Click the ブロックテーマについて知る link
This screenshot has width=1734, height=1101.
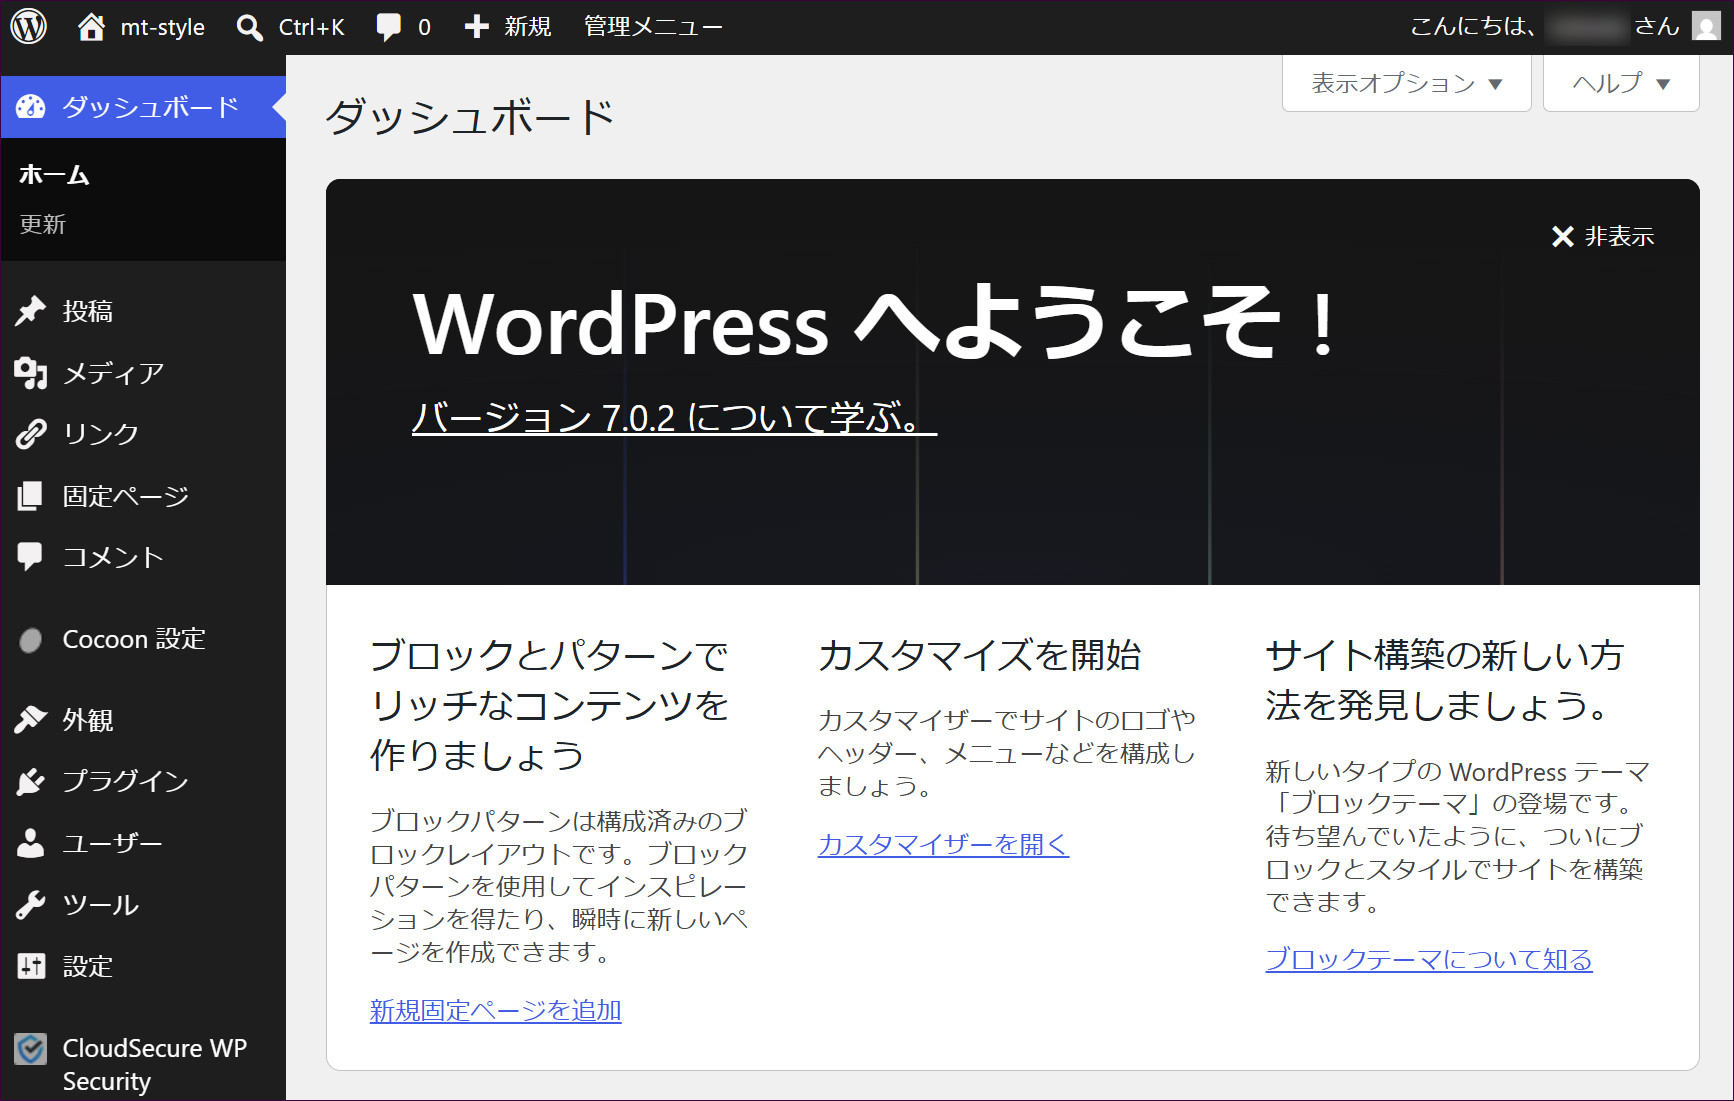(1429, 959)
